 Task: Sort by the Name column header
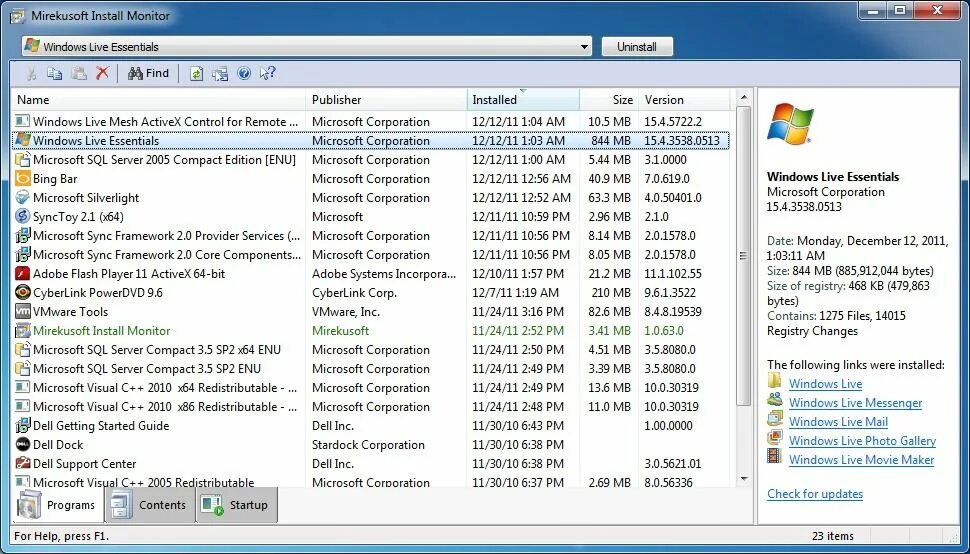coord(158,100)
